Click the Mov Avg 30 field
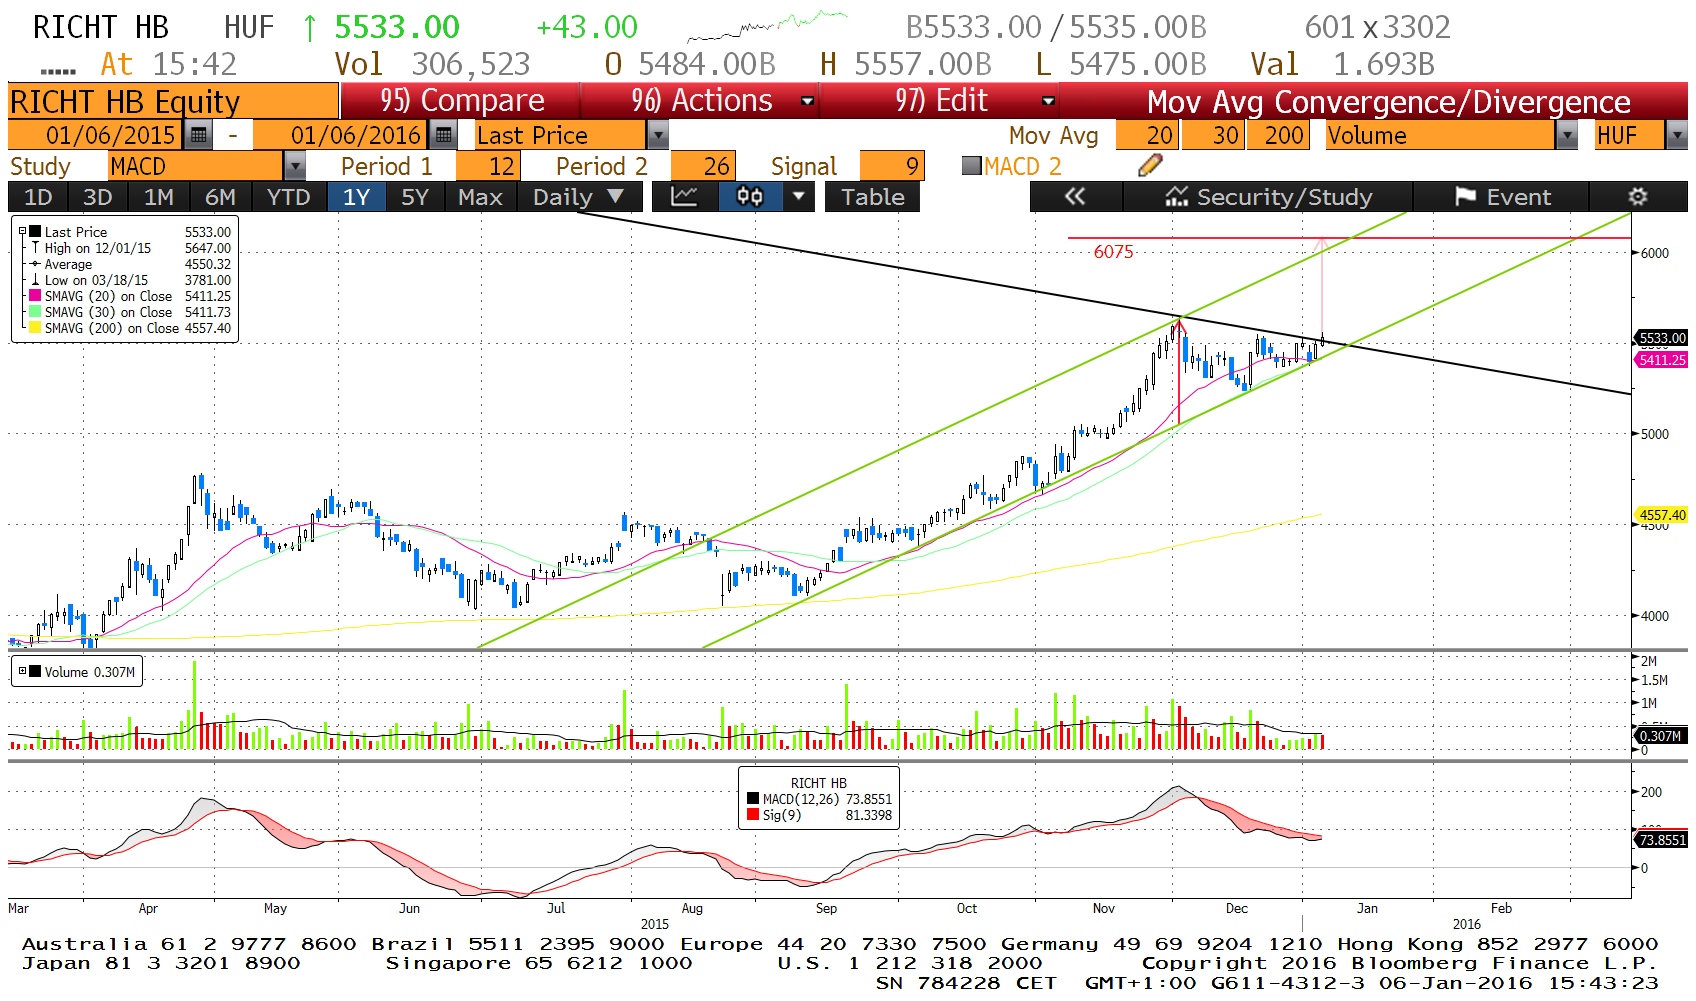This screenshot has height=1001, width=1696. click(1214, 135)
